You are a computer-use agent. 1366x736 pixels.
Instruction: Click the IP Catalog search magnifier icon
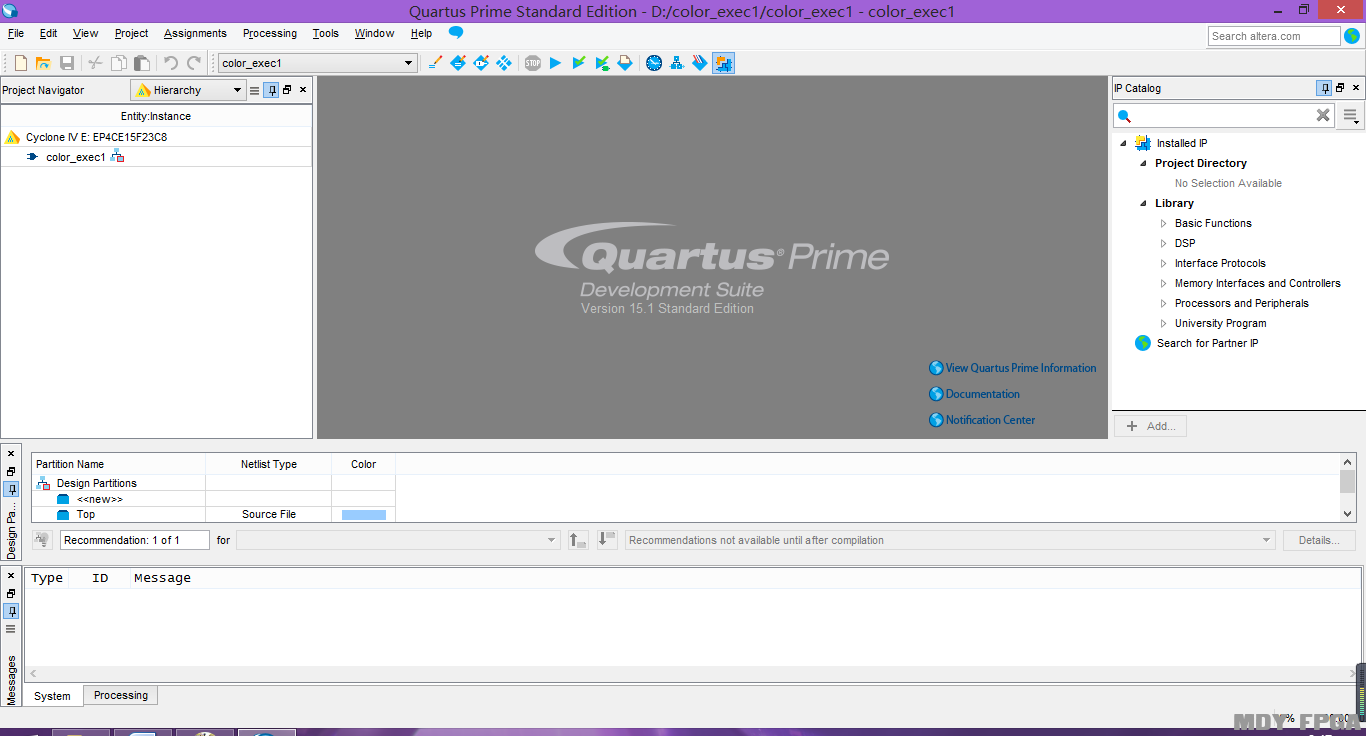1124,116
